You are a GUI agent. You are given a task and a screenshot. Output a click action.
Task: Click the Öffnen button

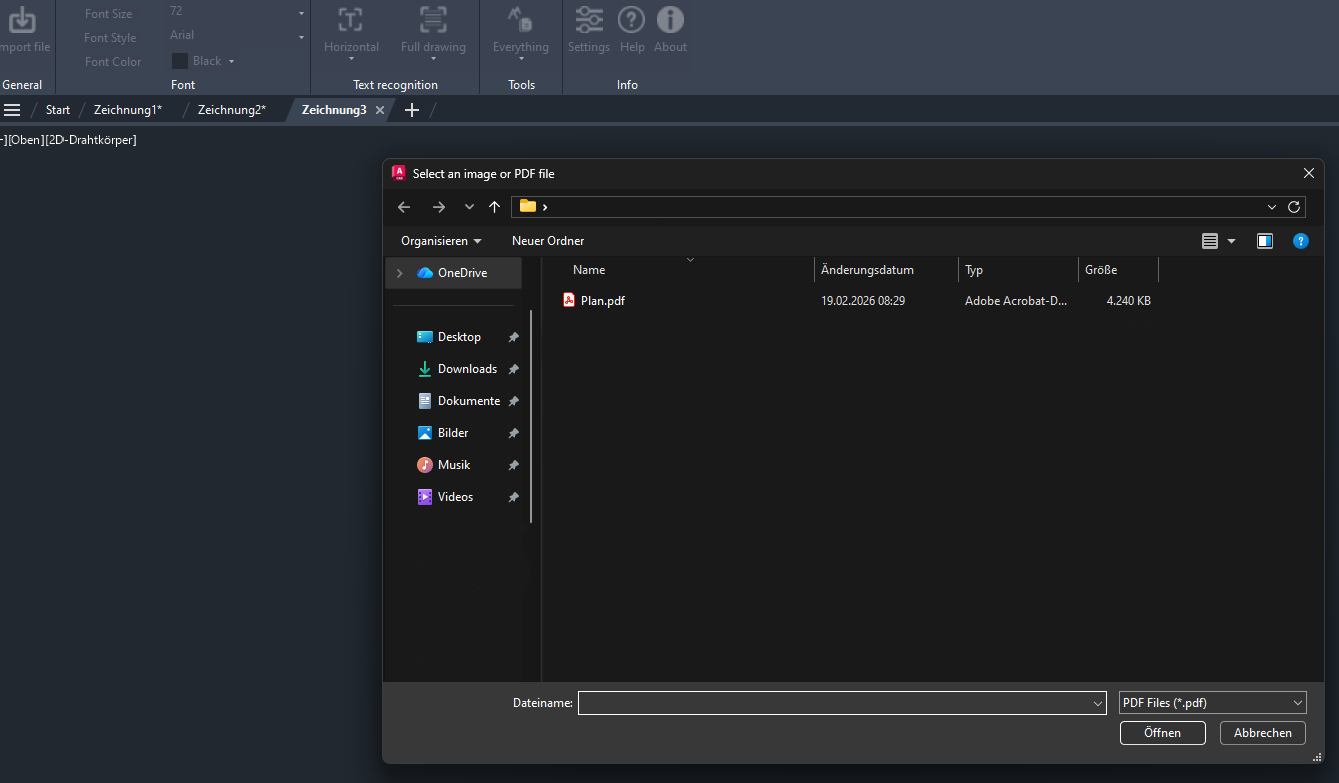coord(1163,733)
